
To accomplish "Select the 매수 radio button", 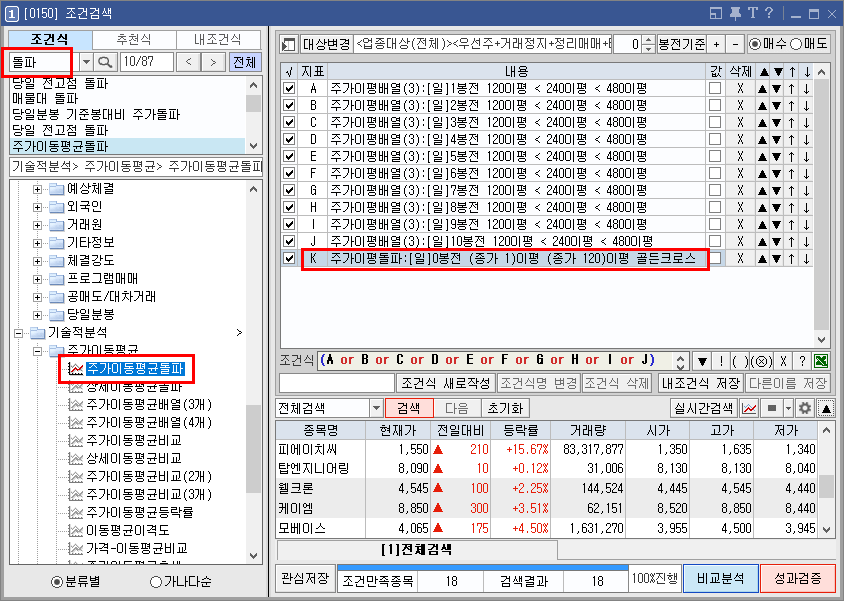I will [755, 44].
